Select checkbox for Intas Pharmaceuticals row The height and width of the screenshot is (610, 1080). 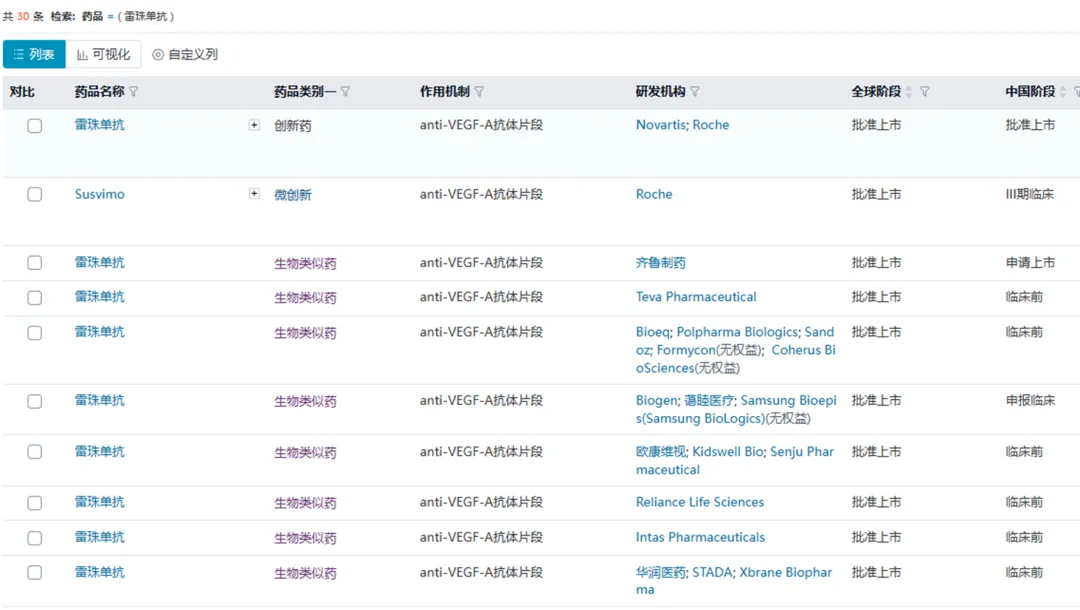pyautogui.click(x=35, y=538)
